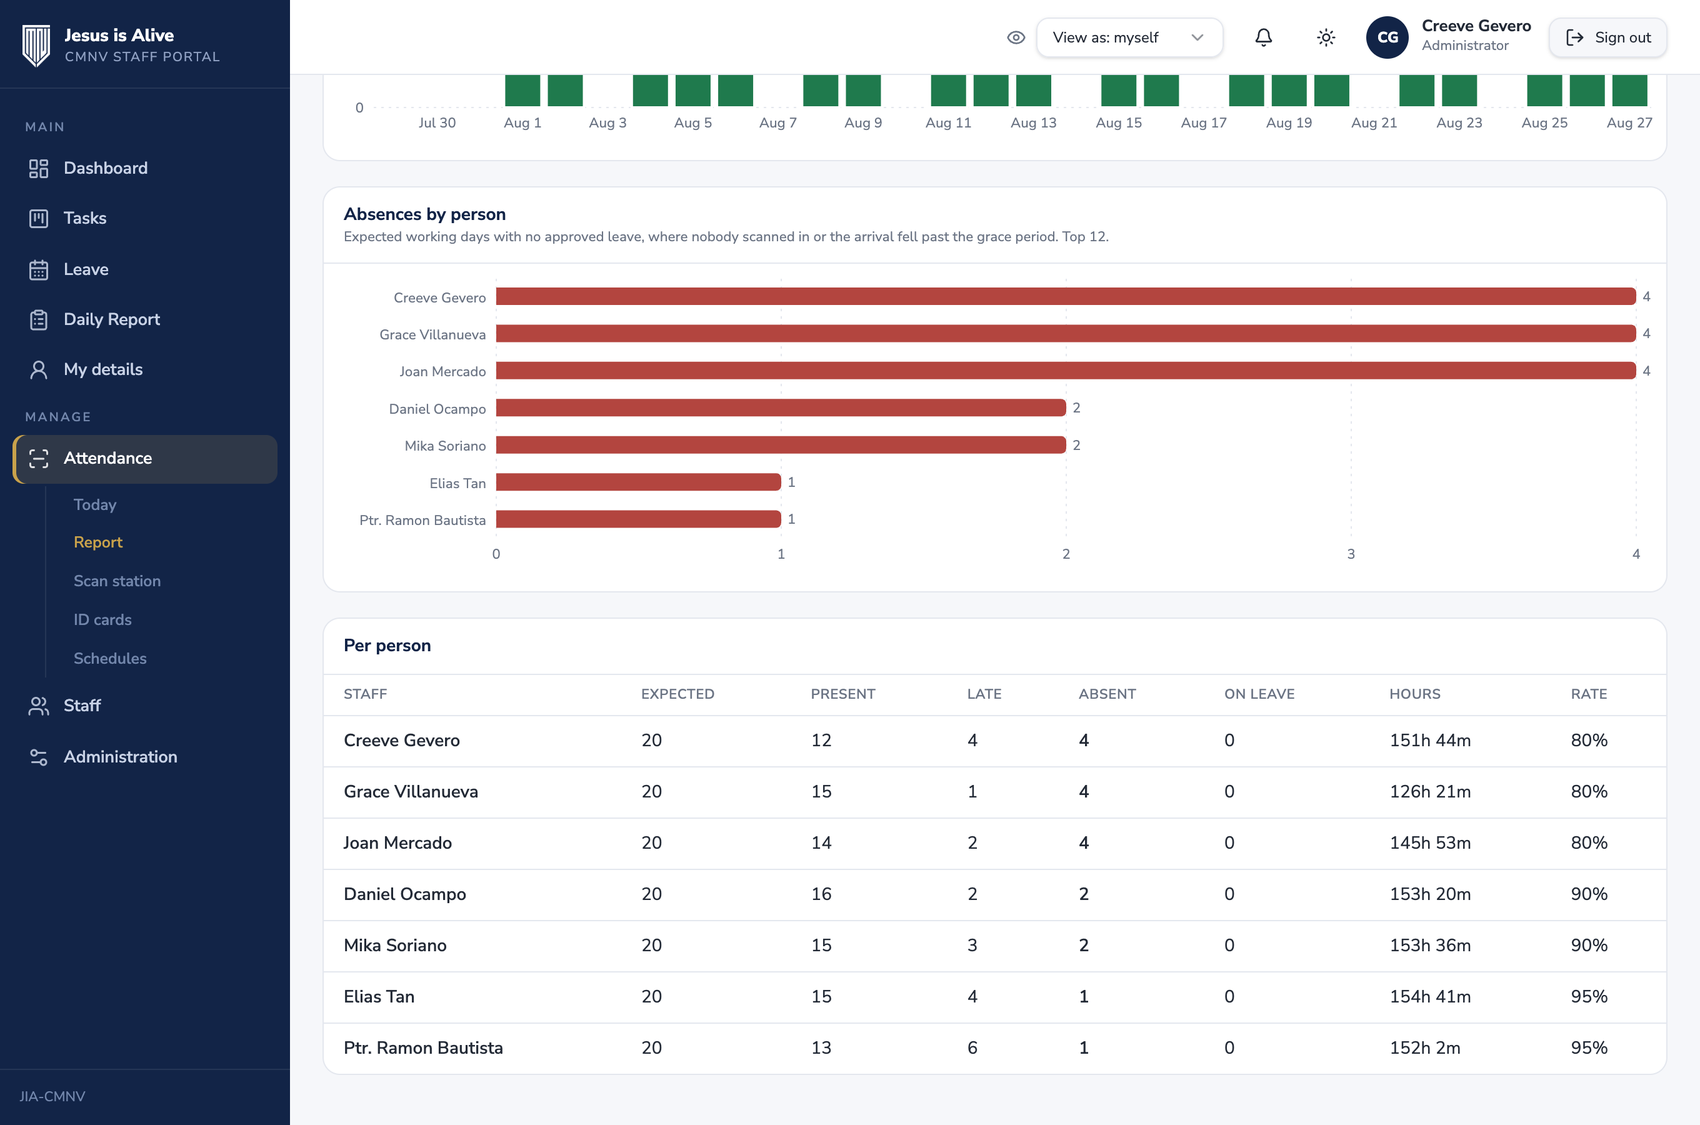
Task: Click the hours value 126h 21m
Action: (1430, 792)
